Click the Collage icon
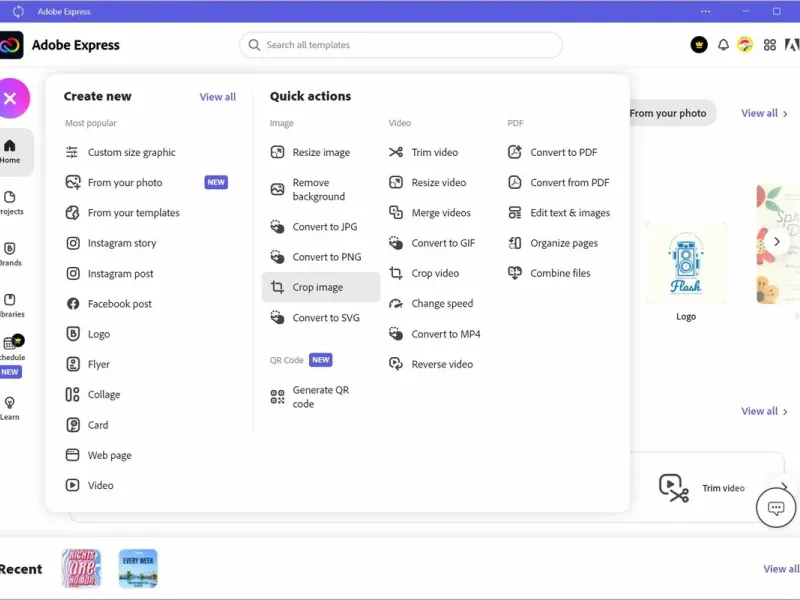This screenshot has height=600, width=800. pyautogui.click(x=72, y=394)
